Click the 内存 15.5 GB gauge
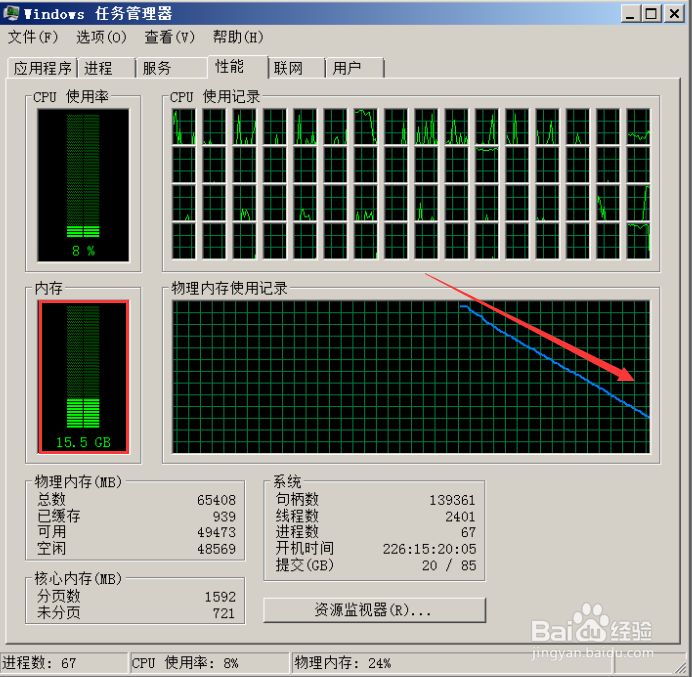 (x=83, y=377)
